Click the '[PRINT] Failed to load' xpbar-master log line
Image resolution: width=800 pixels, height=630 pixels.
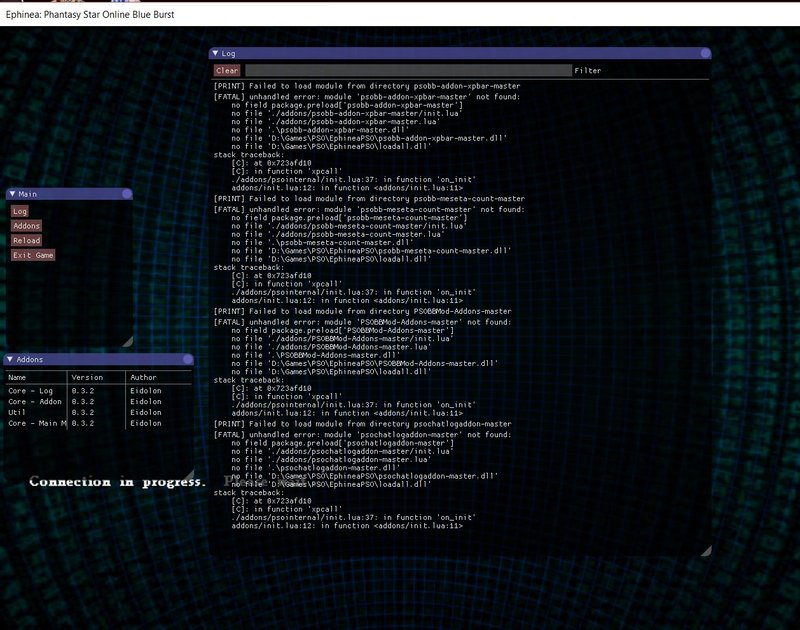point(367,86)
